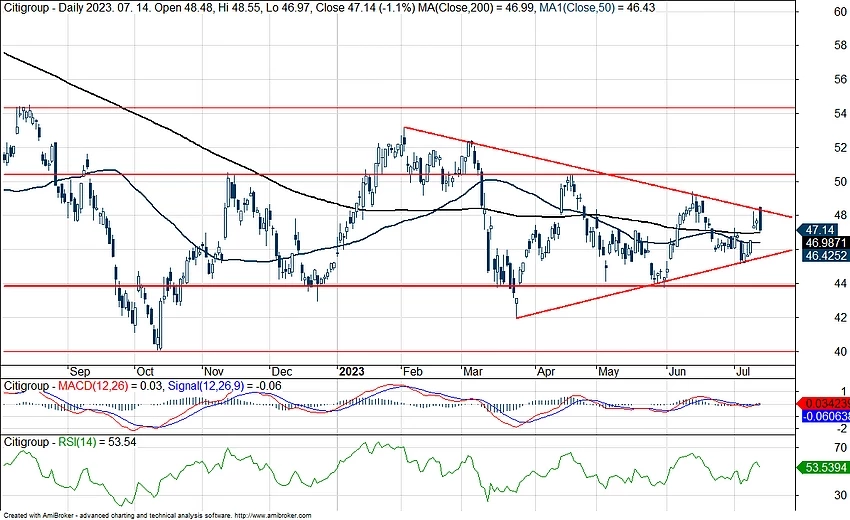This screenshot has width=850, height=520.
Task: Click the 40 price axis label
Action: click(840, 352)
